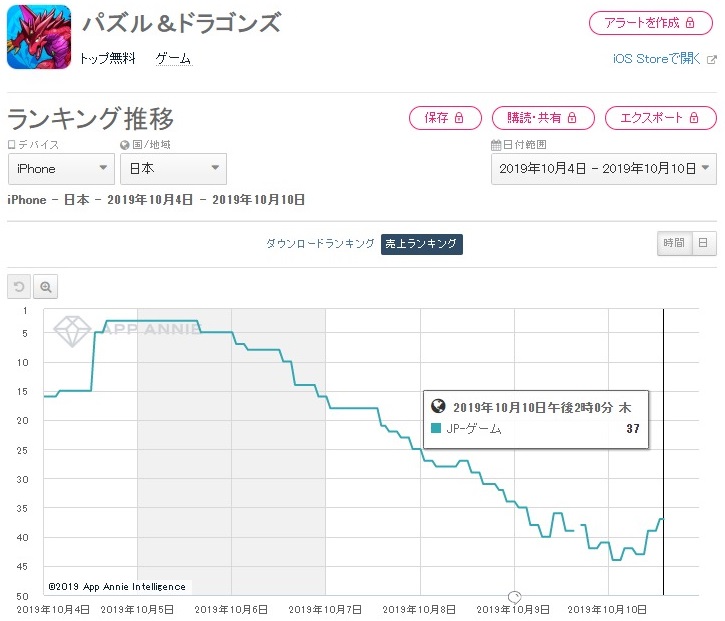Click the external link icon beside iOS Store
This screenshot has width=725, height=621.
click(x=712, y=59)
